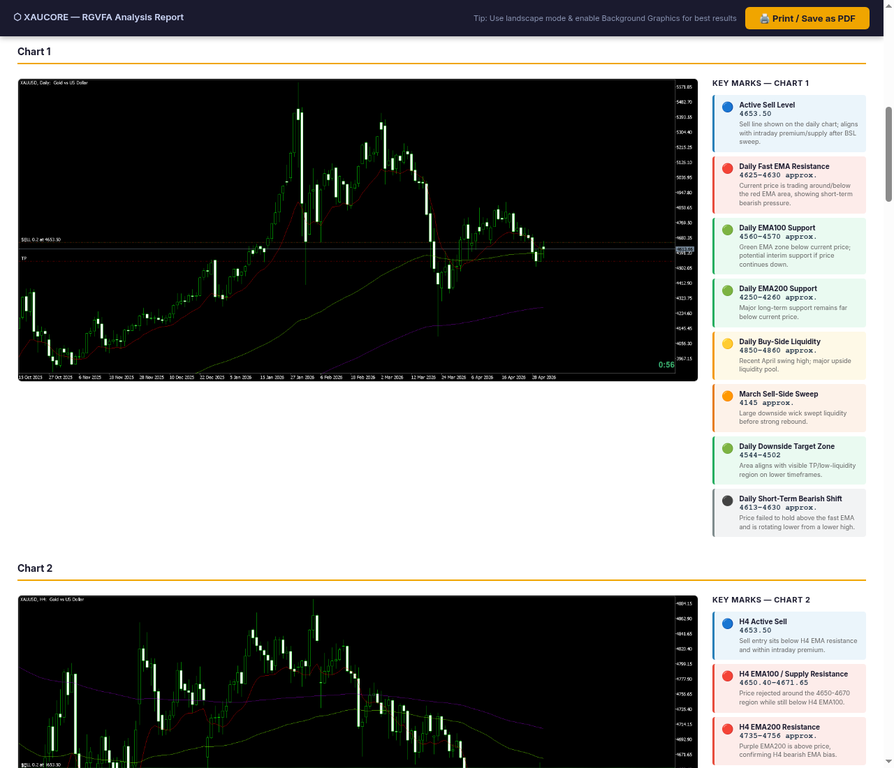Open the Chart 2 H4 XAUUSD chart image
This screenshot has height=768, width=894.
[357, 682]
